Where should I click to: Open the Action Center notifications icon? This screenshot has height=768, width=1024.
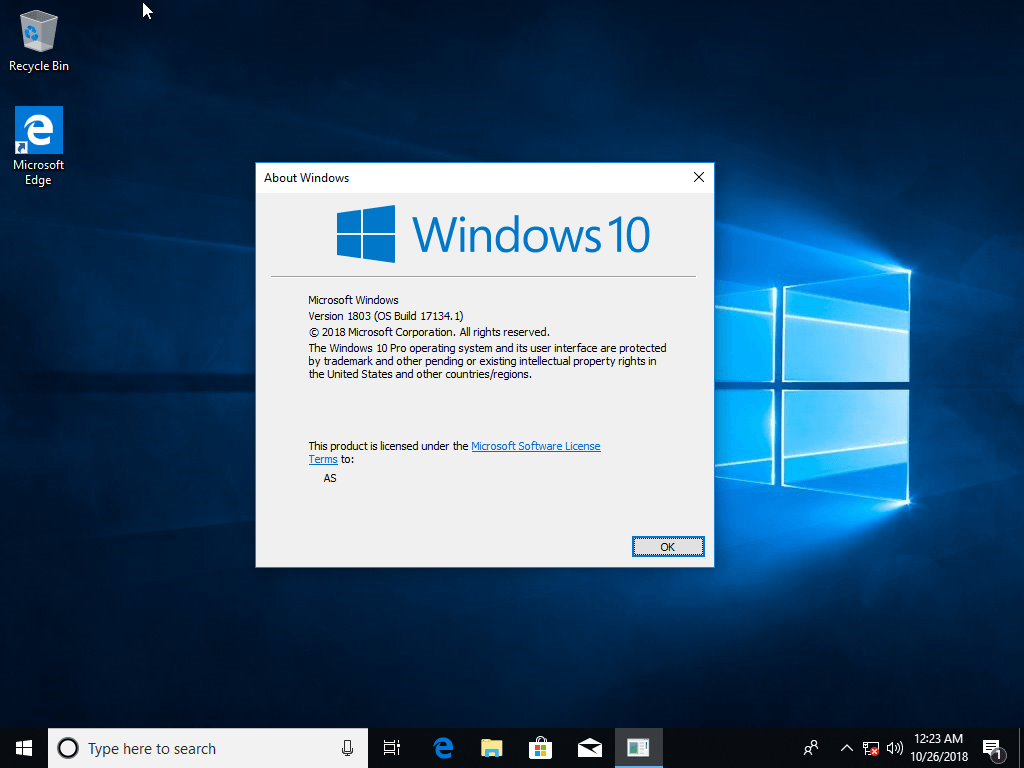tap(993, 750)
